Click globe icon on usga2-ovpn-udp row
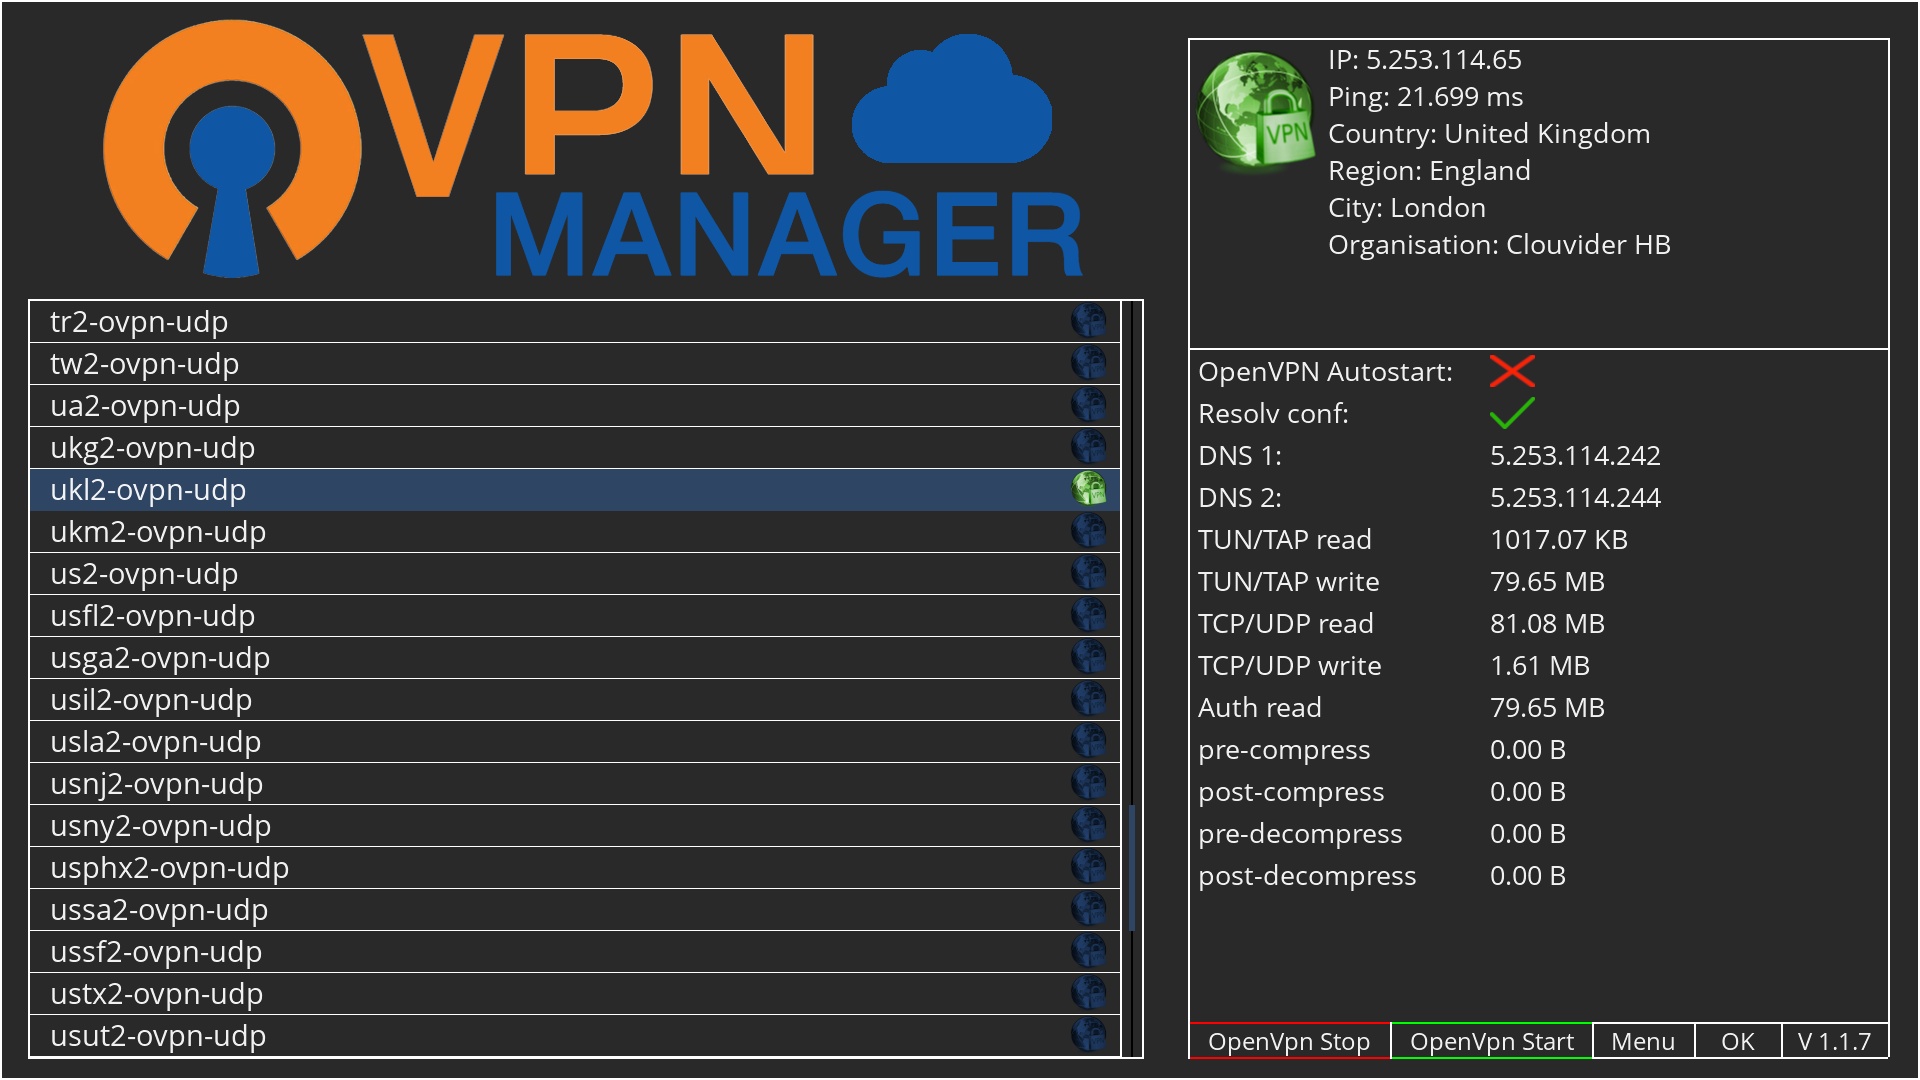This screenshot has height=1080, width=1920. 1089,657
